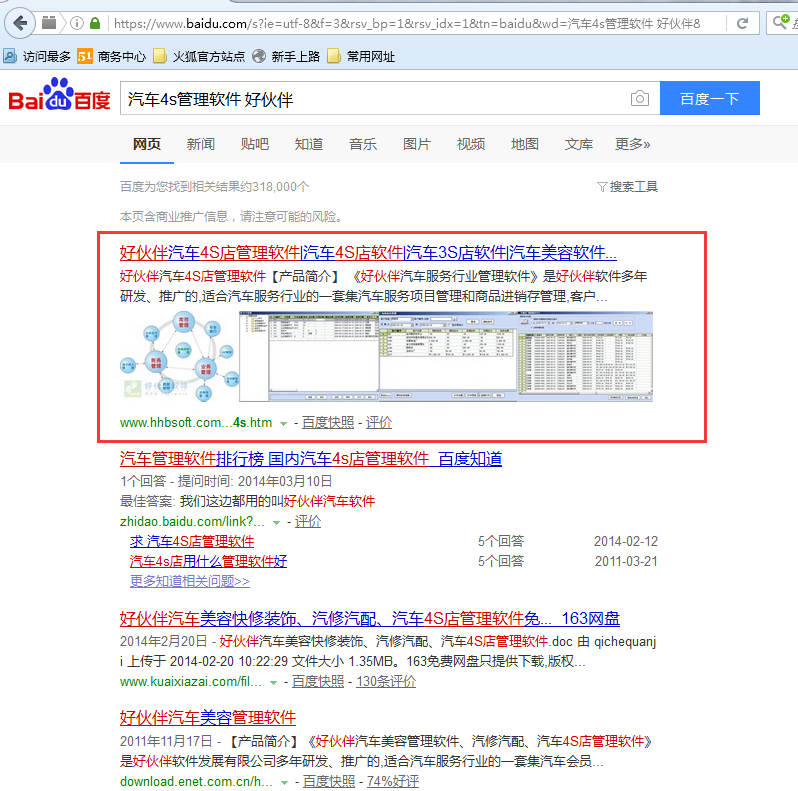Open the 常用网址 bookmark folder
Image resolution: width=798 pixels, height=791 pixels.
pos(361,56)
